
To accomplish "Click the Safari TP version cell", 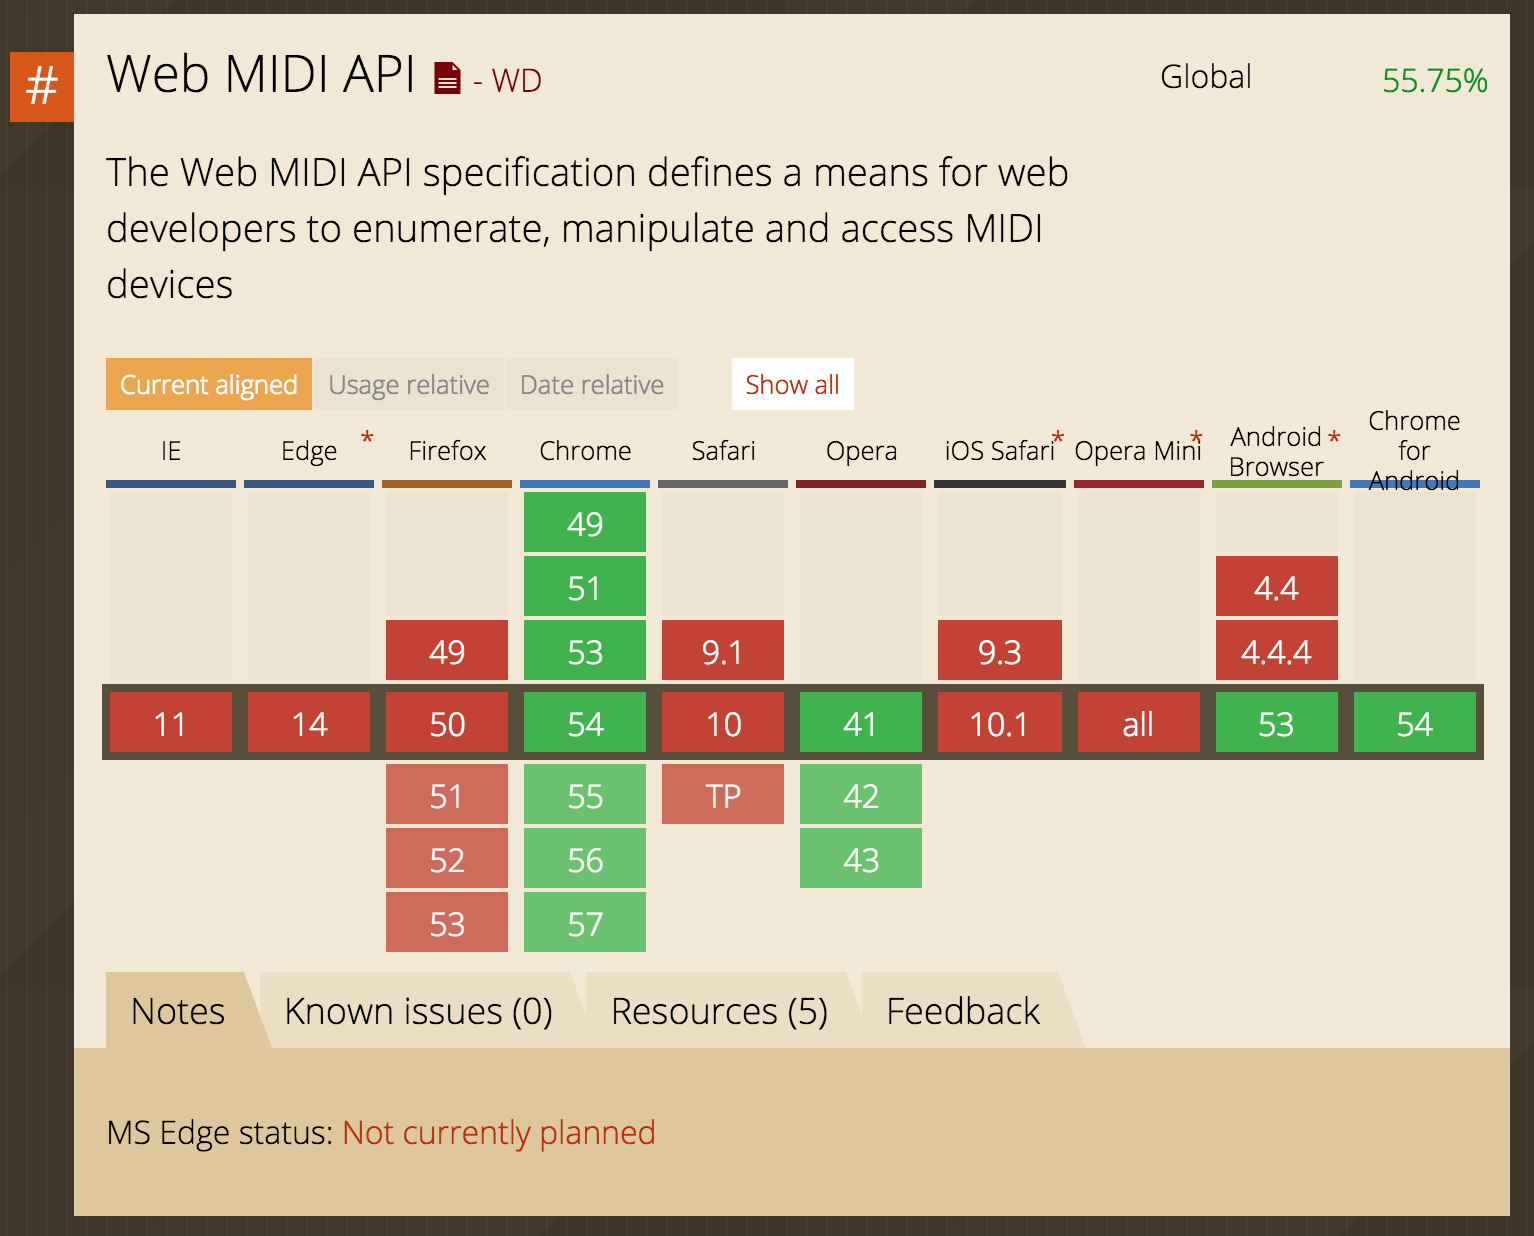I will click(722, 794).
